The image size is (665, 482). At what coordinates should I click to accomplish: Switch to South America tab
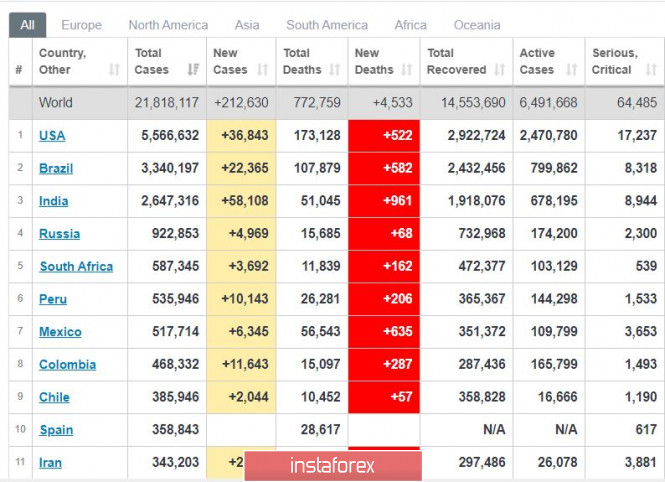[326, 25]
